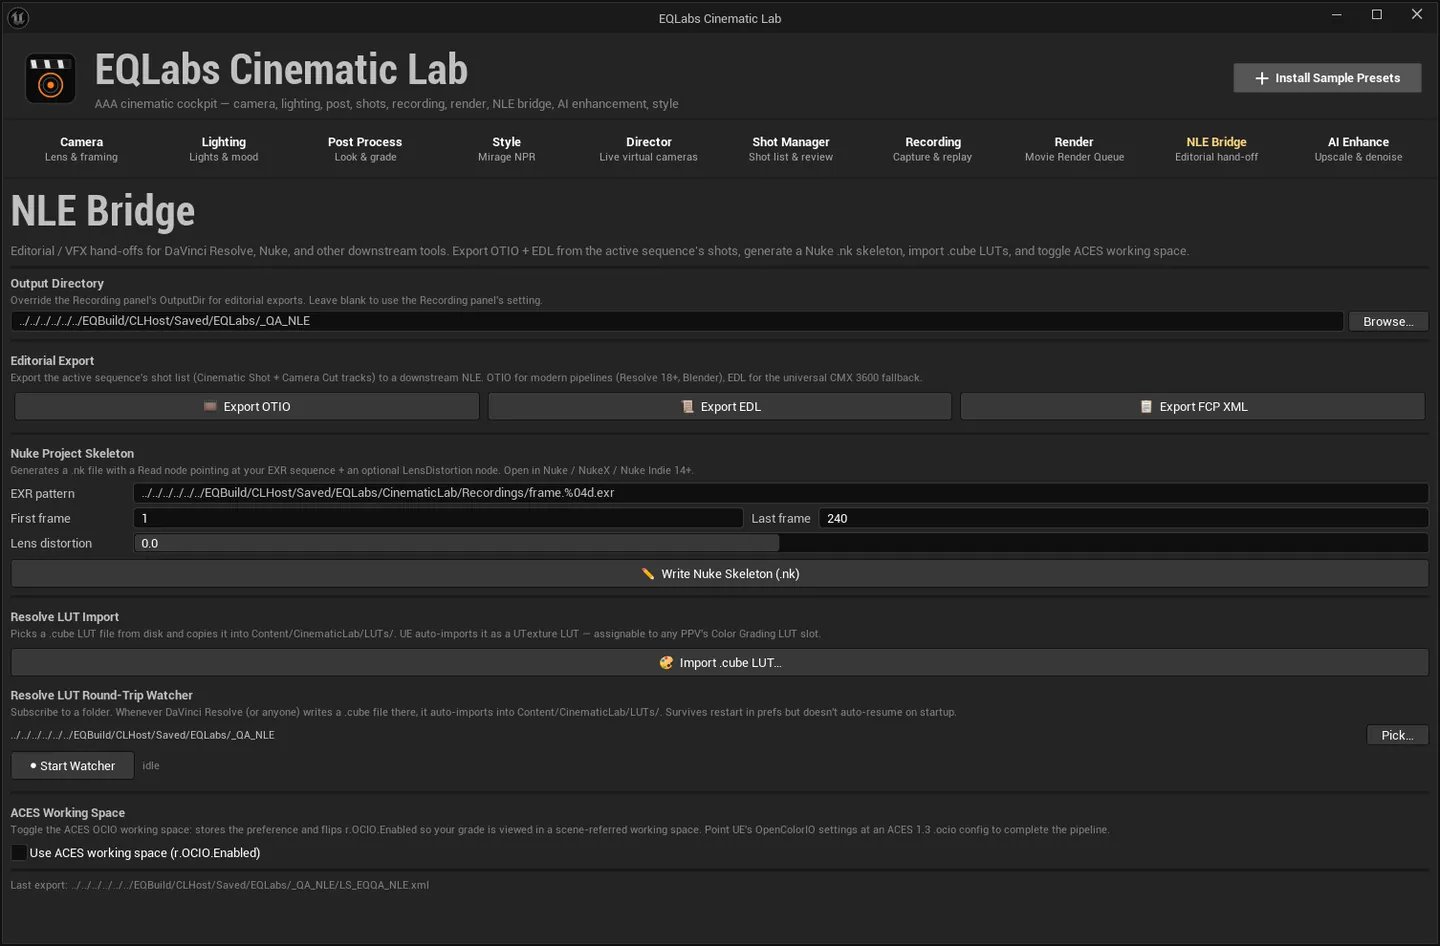Switch to the Recording tab

click(933, 149)
